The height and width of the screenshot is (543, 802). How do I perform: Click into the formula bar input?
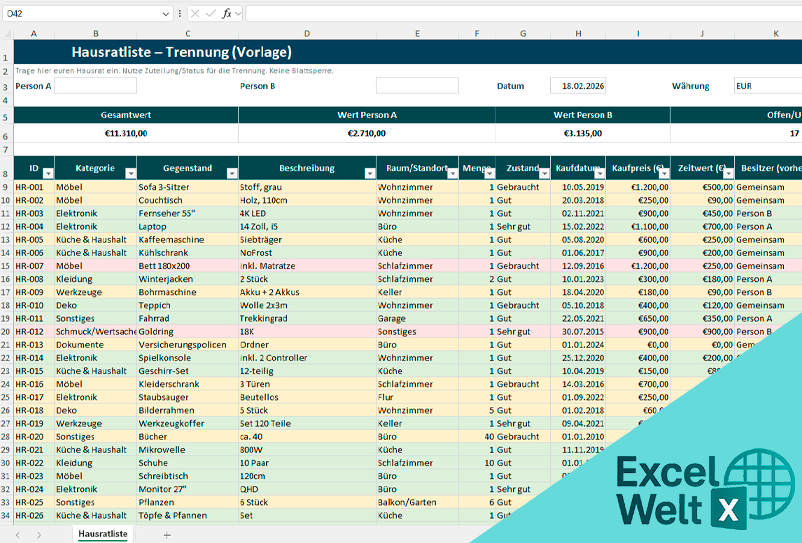click(520, 14)
